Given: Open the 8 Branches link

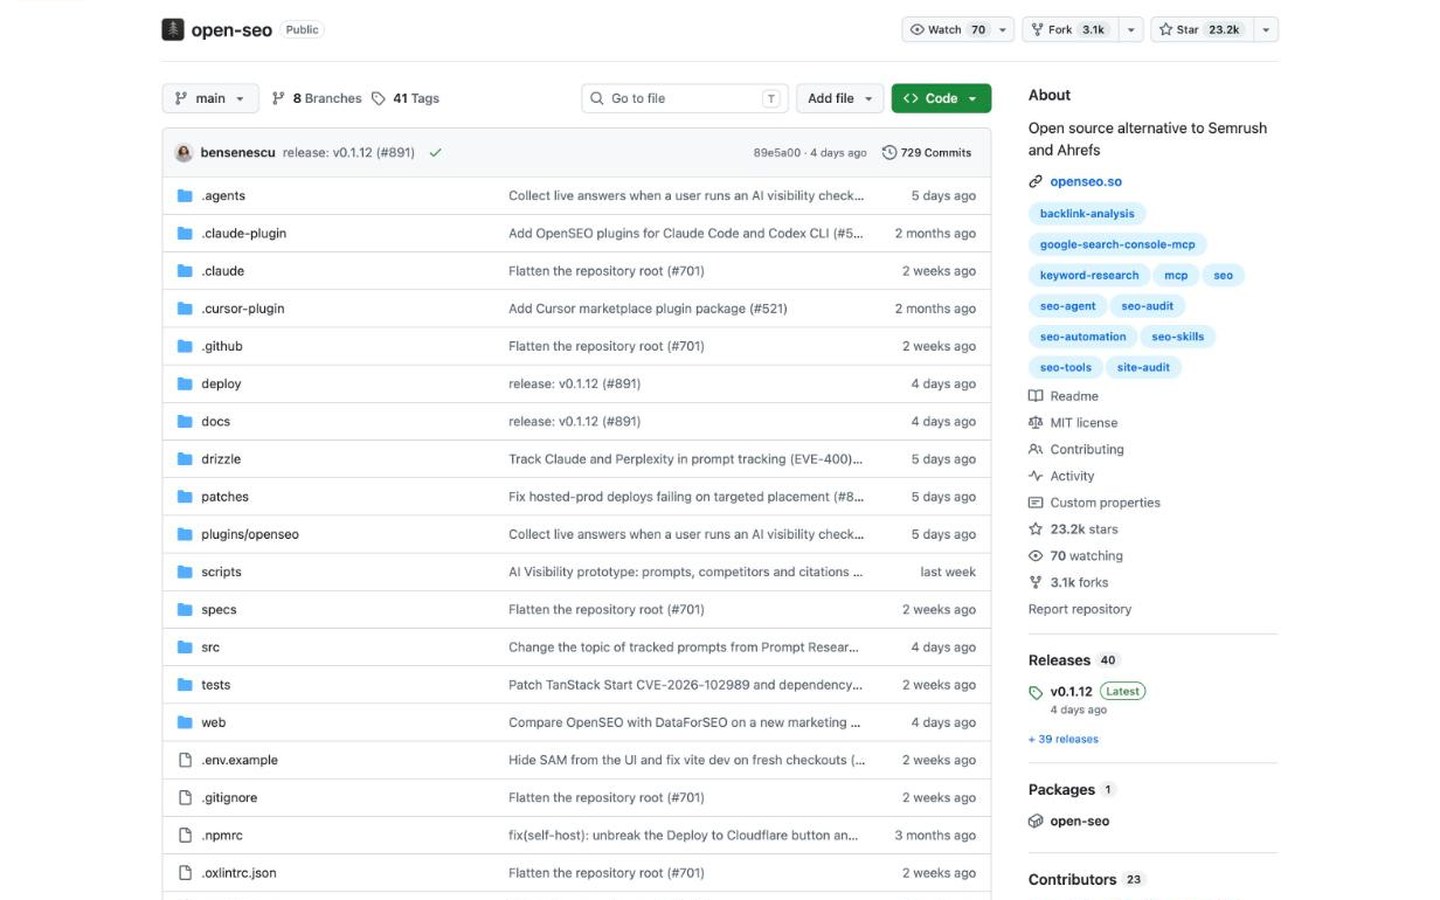Looking at the screenshot, I should pyautogui.click(x=317, y=98).
